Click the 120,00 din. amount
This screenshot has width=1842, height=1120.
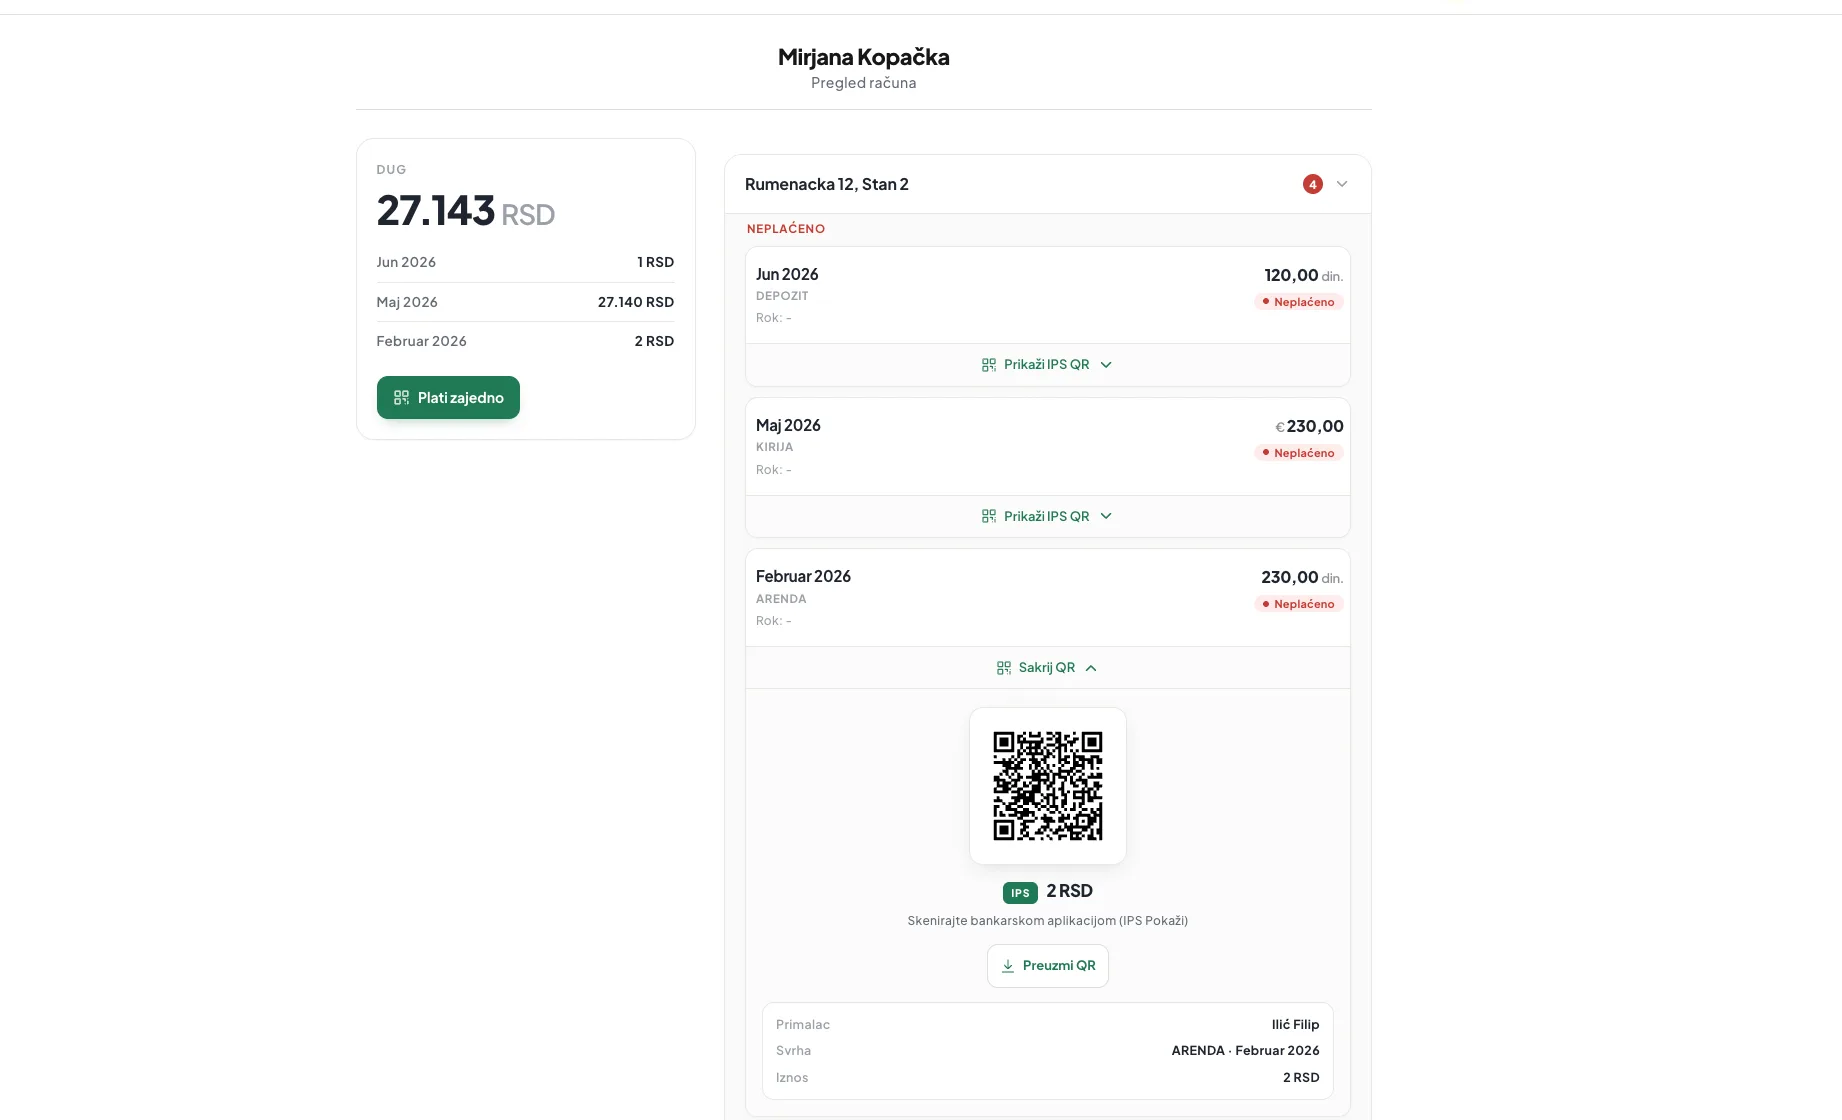tap(1303, 275)
